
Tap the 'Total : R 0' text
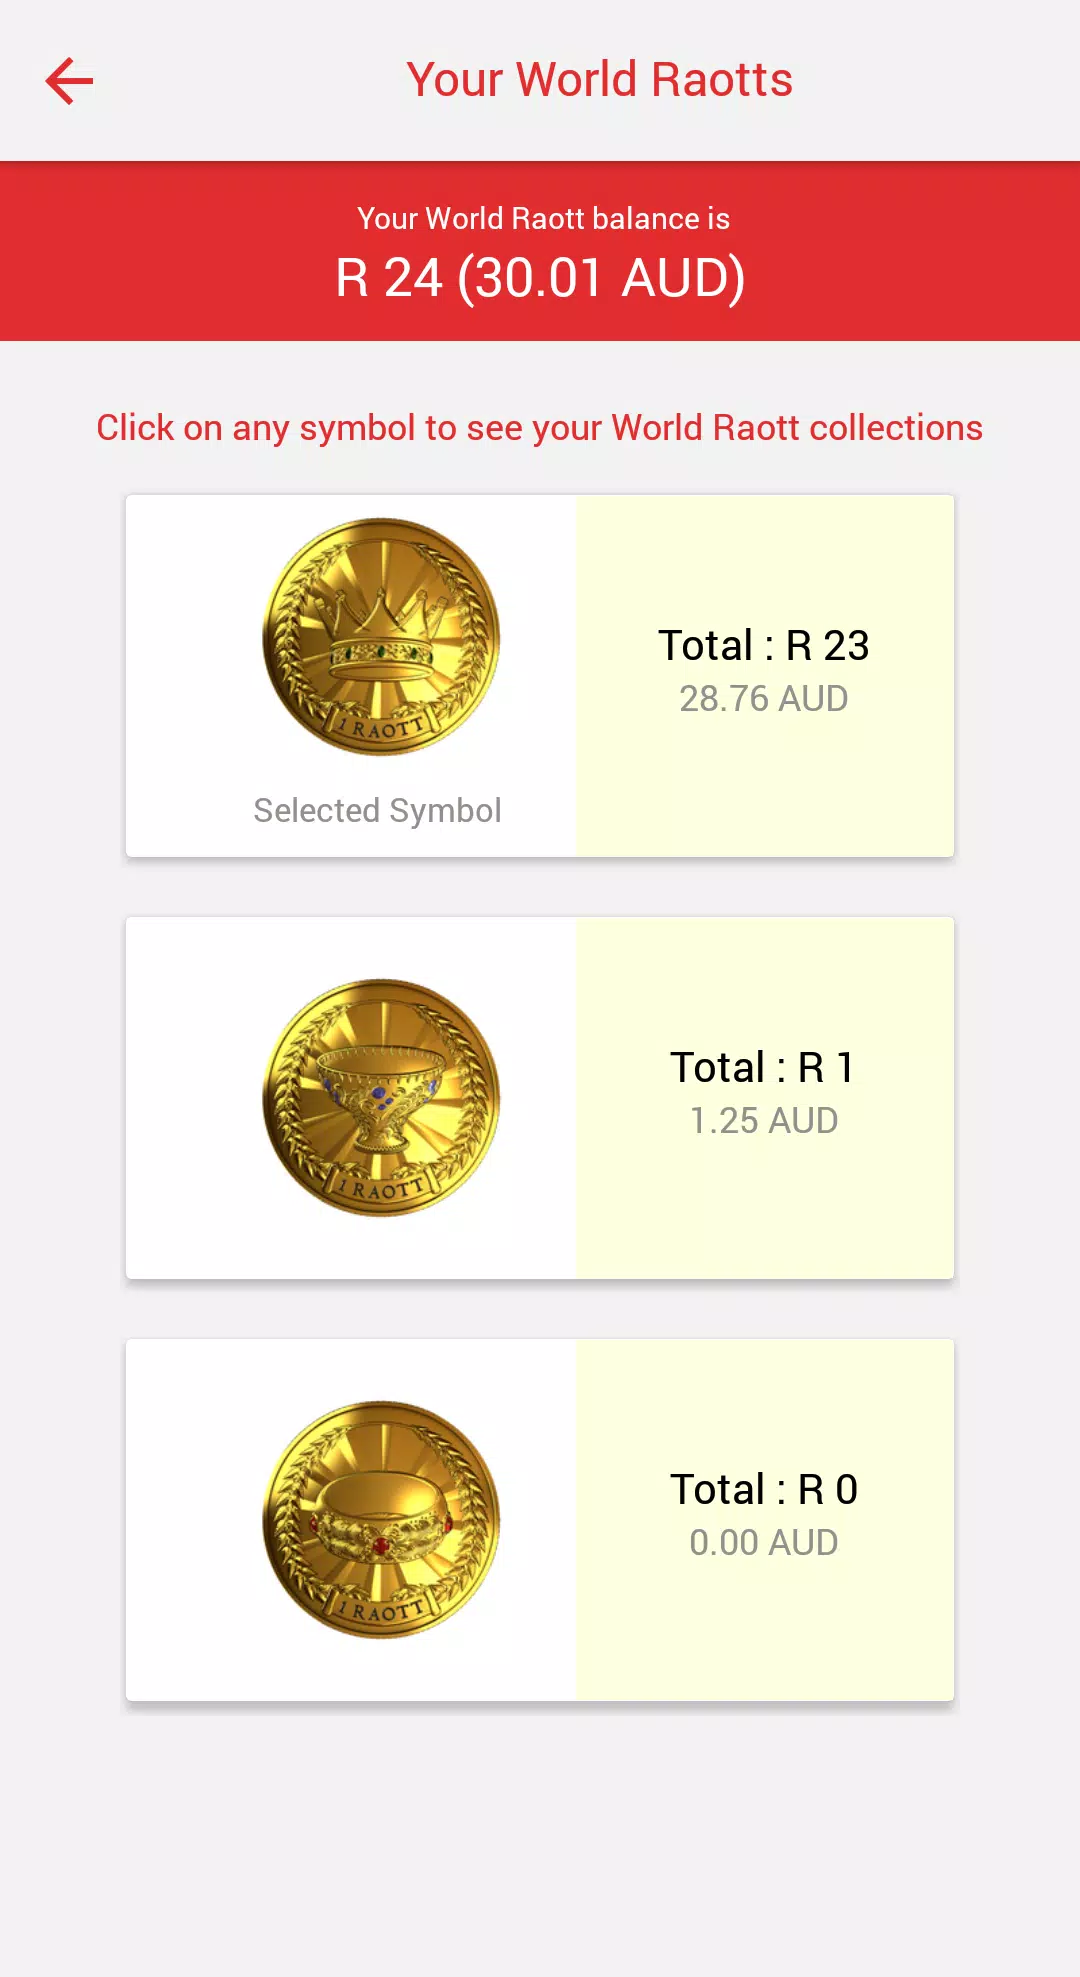click(x=763, y=1490)
